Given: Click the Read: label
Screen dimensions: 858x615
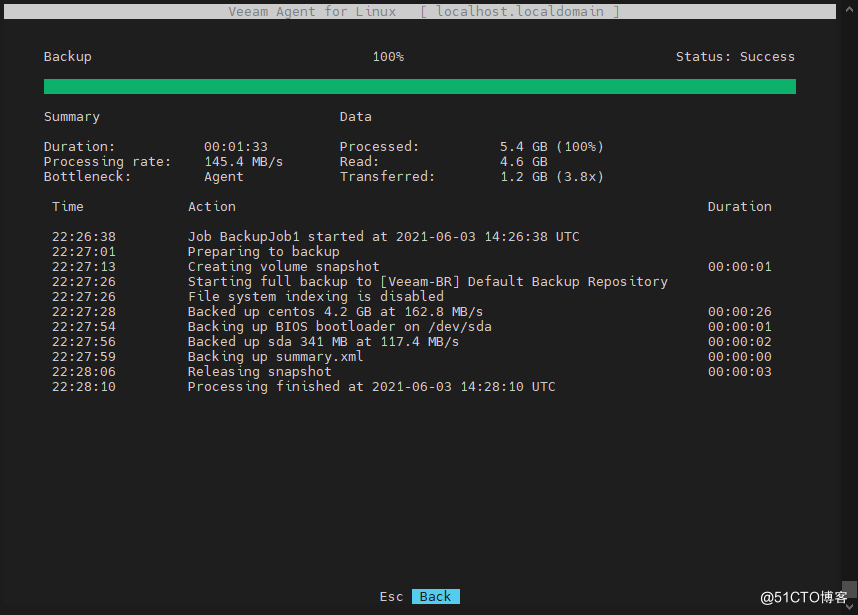Looking at the screenshot, I should 359,161.
